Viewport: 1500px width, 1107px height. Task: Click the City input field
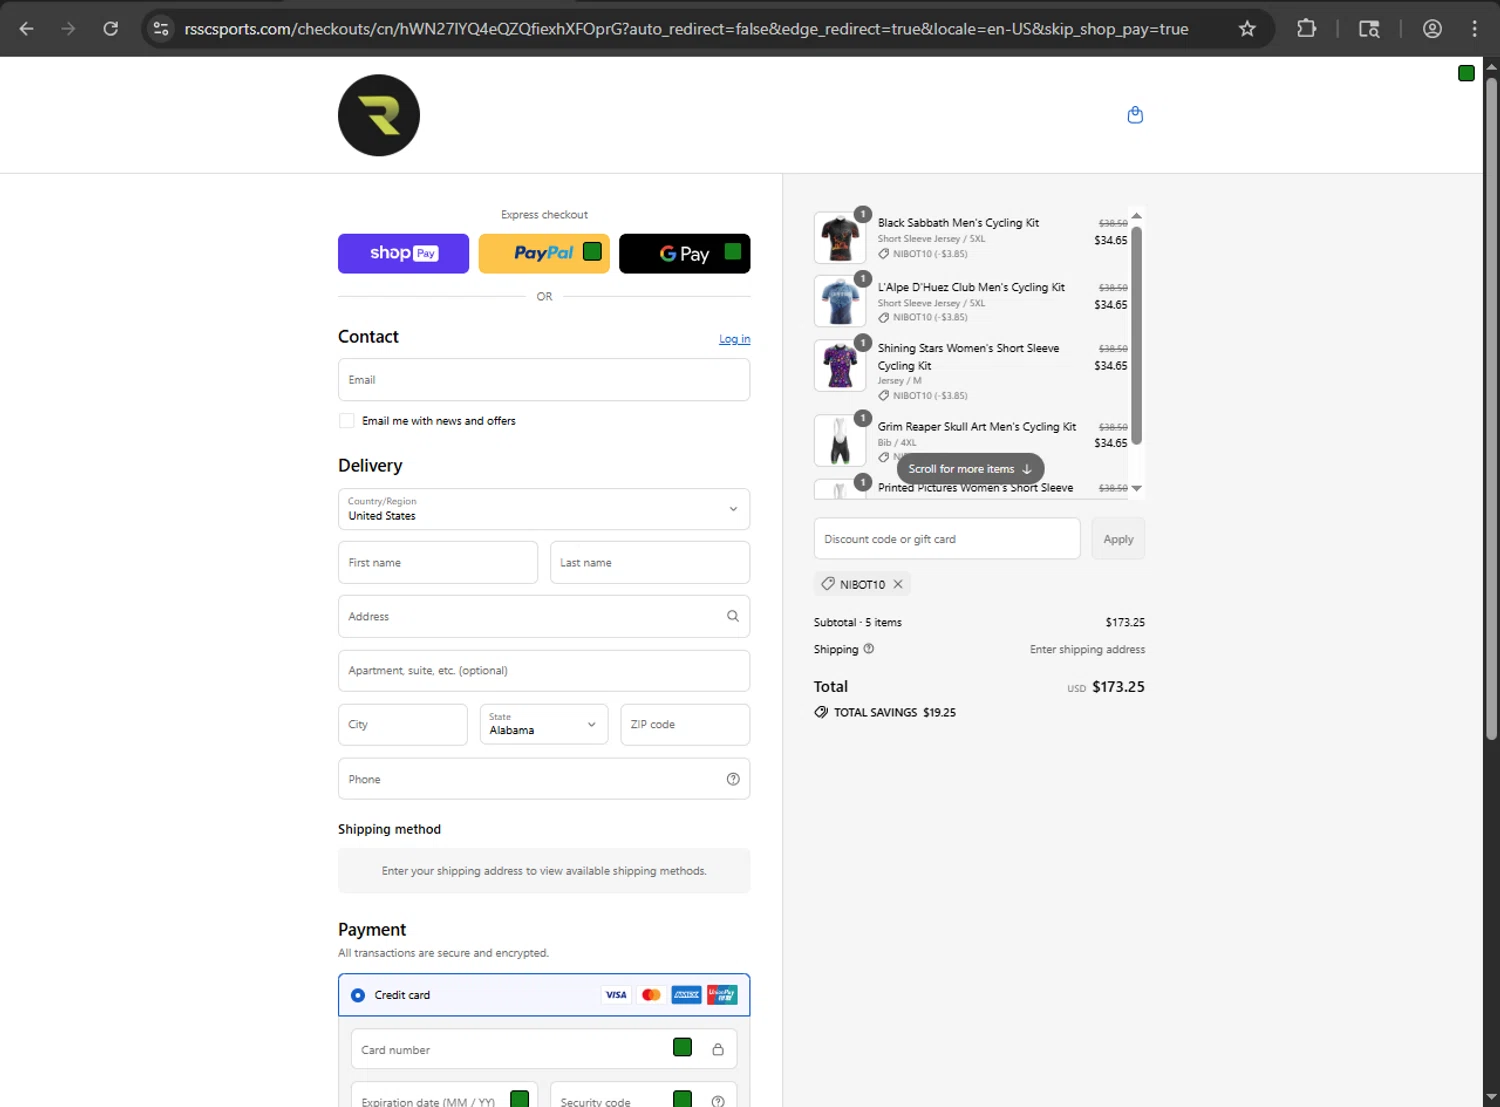coord(403,724)
